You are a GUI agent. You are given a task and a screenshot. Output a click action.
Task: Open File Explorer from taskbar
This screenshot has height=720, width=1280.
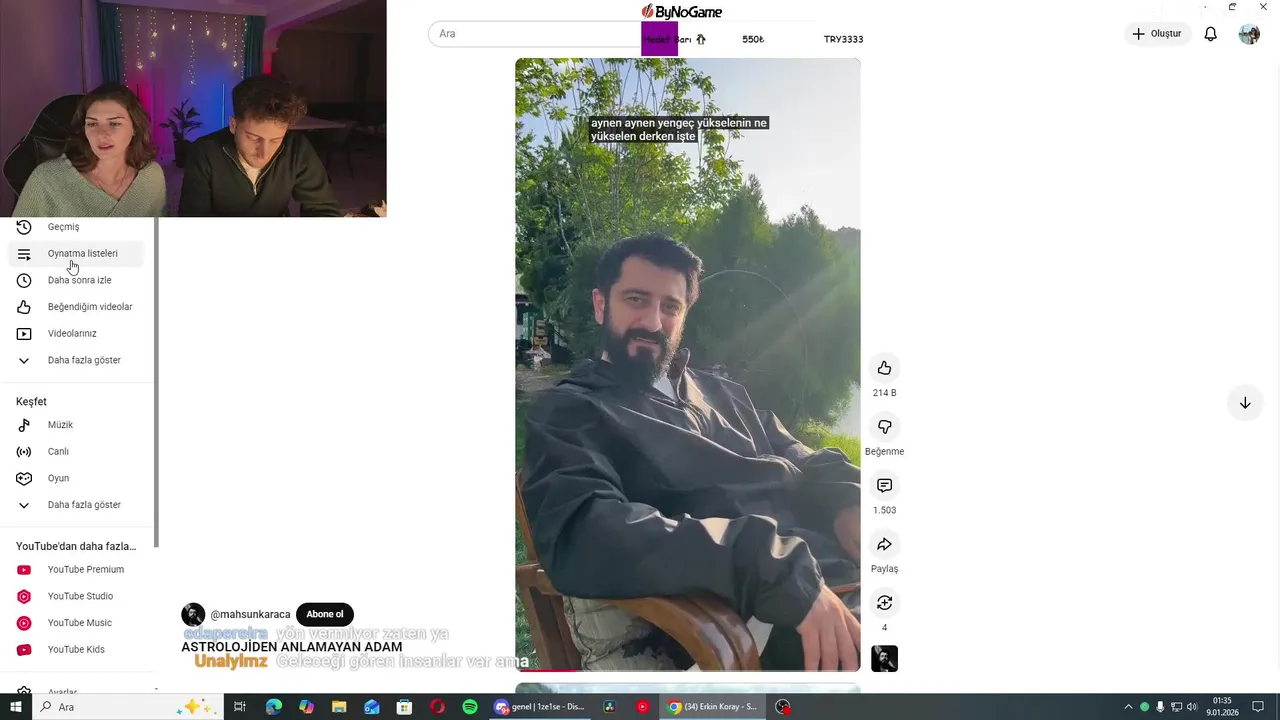[x=339, y=707]
